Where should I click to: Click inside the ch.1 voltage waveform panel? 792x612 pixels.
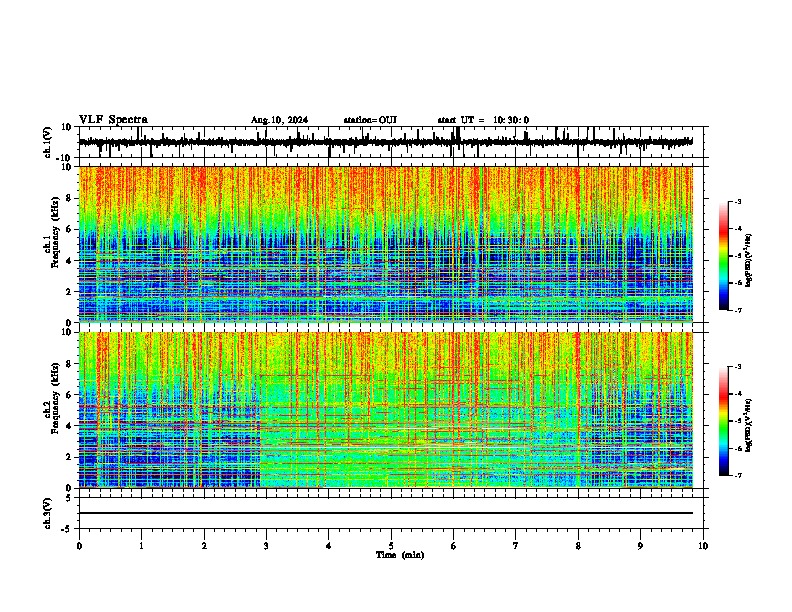(393, 142)
